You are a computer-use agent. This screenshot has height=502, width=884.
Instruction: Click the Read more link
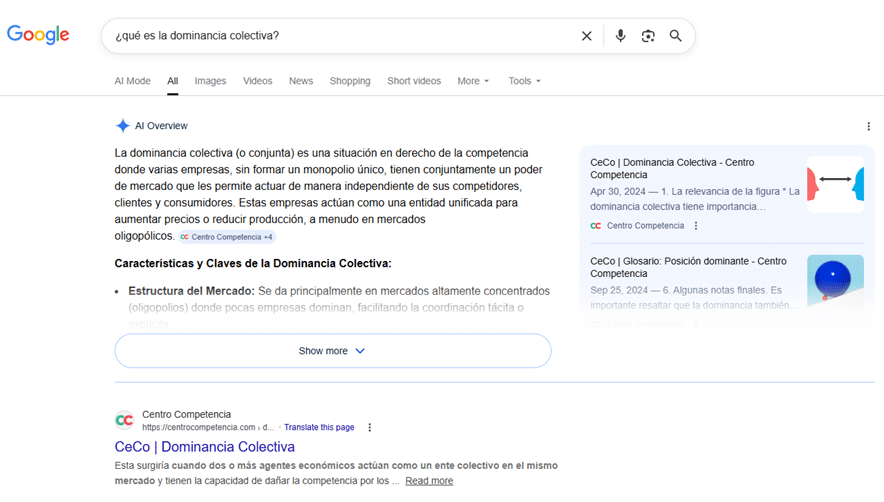coord(429,481)
